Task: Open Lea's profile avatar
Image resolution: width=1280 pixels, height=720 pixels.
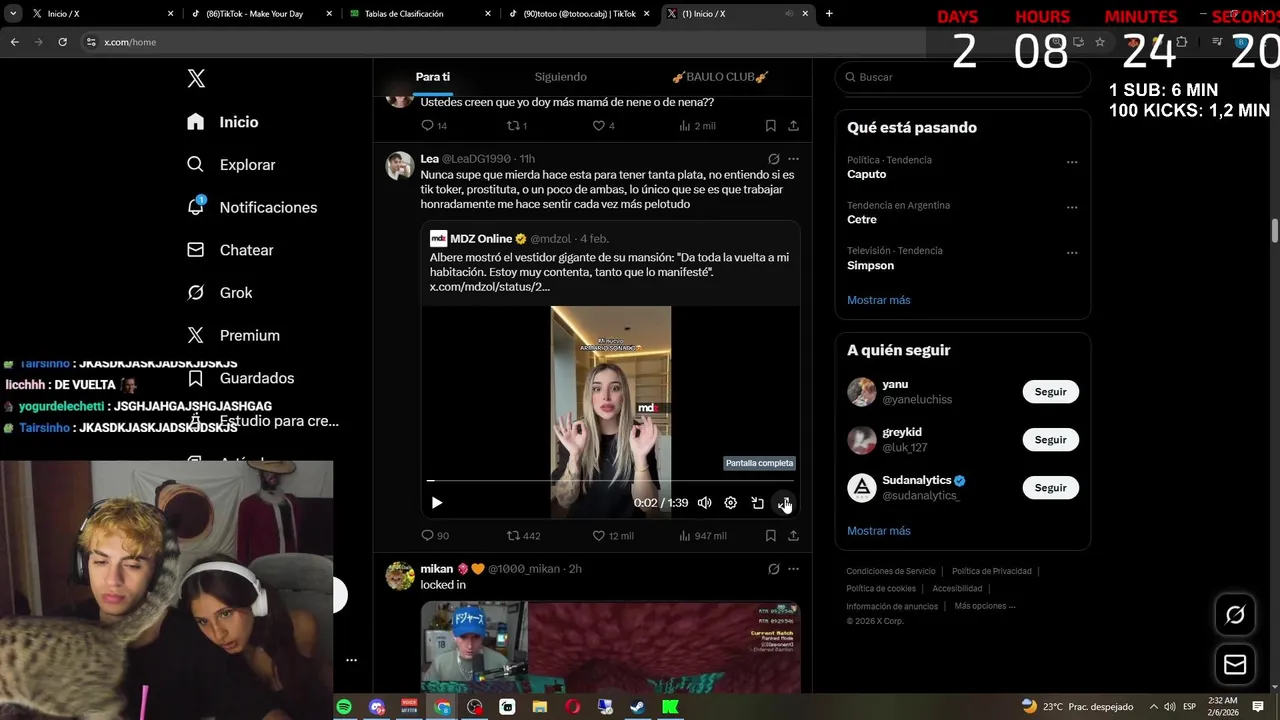Action: point(400,166)
